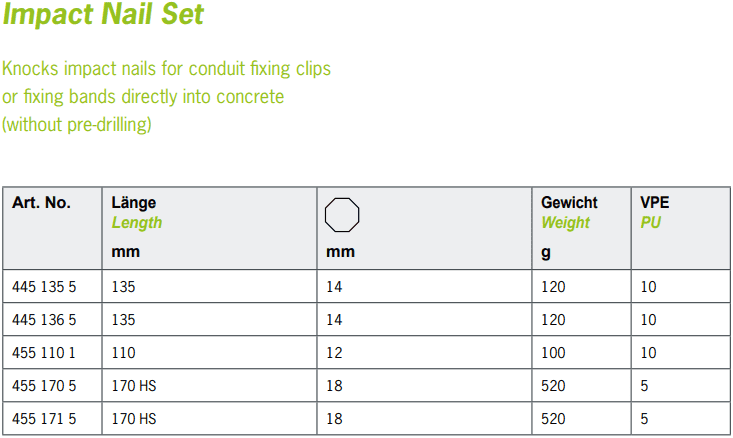Viewport: 733px width, 438px height.
Task: Click the octagon shape icon in table header
Action: pyautogui.click(x=342, y=215)
